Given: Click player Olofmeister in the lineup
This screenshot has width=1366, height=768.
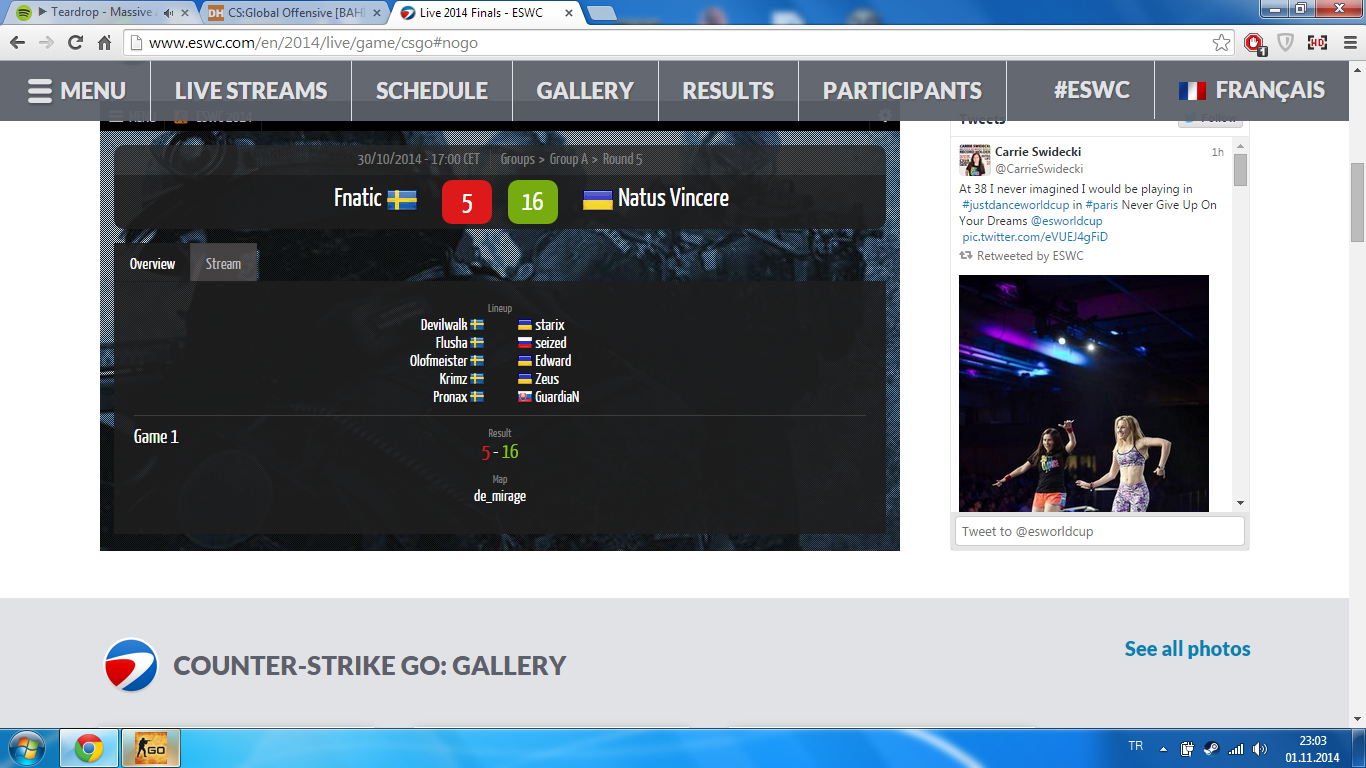Looking at the screenshot, I should tap(439, 361).
